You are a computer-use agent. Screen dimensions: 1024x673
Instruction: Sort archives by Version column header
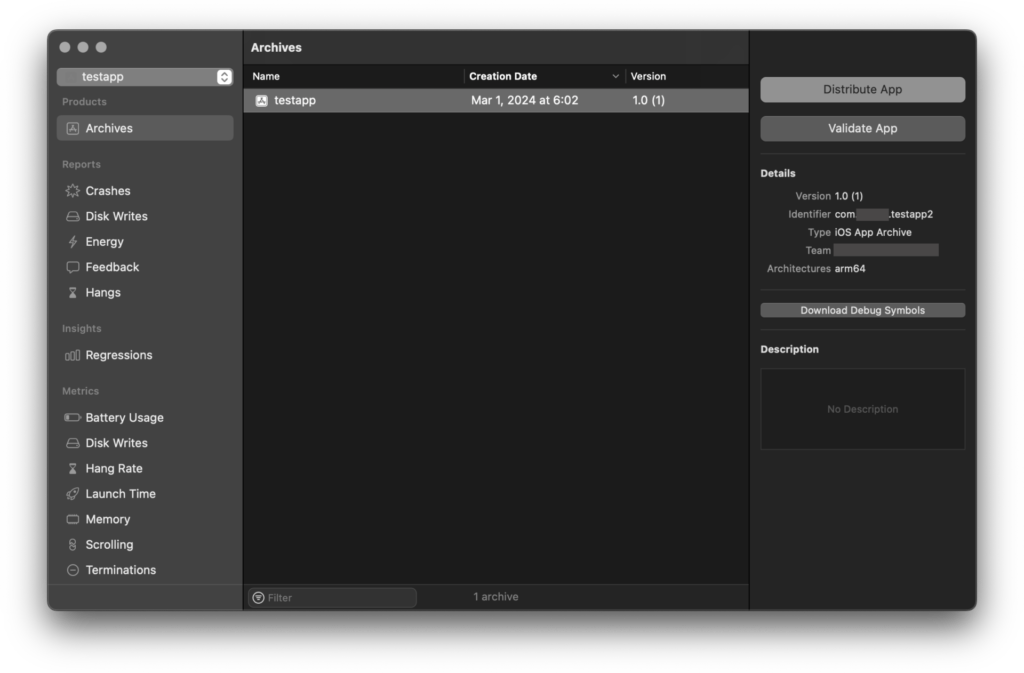coord(686,76)
